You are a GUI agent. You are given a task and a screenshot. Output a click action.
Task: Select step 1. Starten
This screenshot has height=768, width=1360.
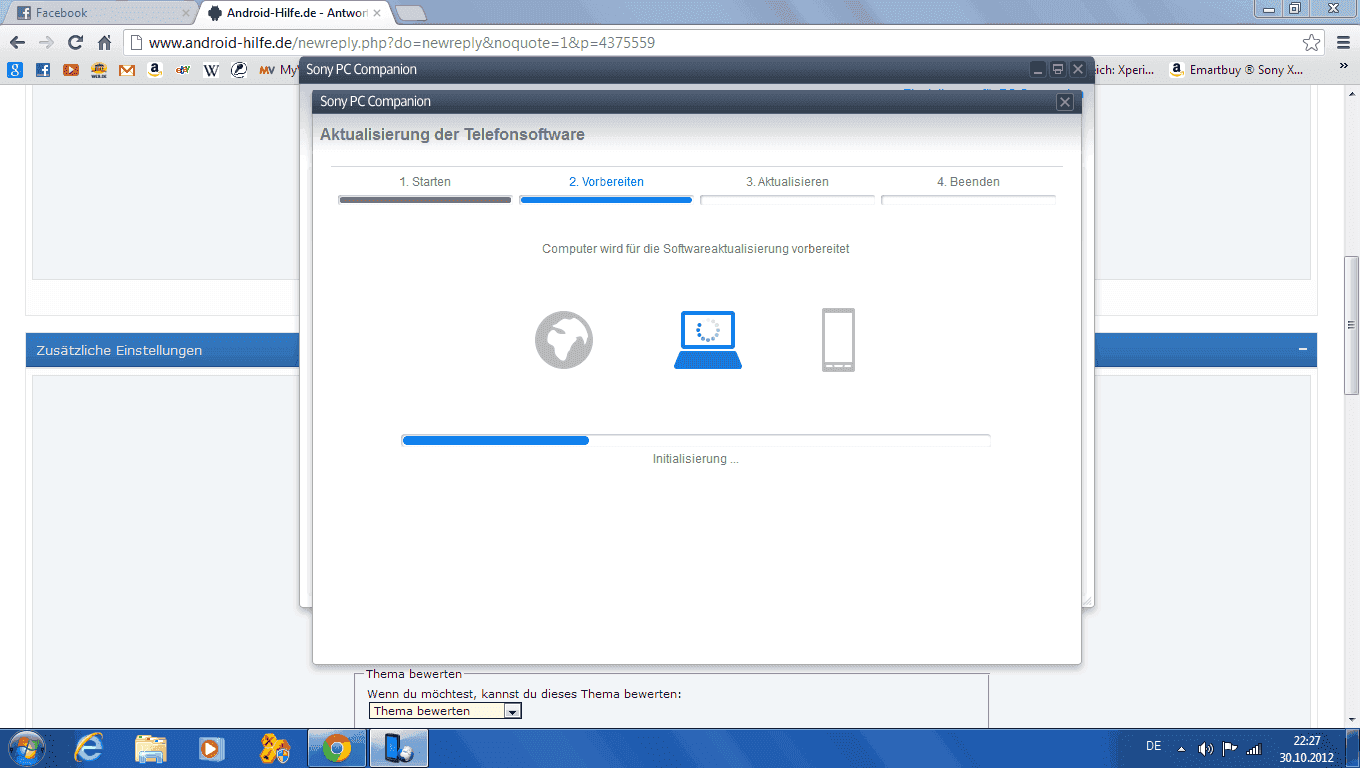pyautogui.click(x=425, y=182)
